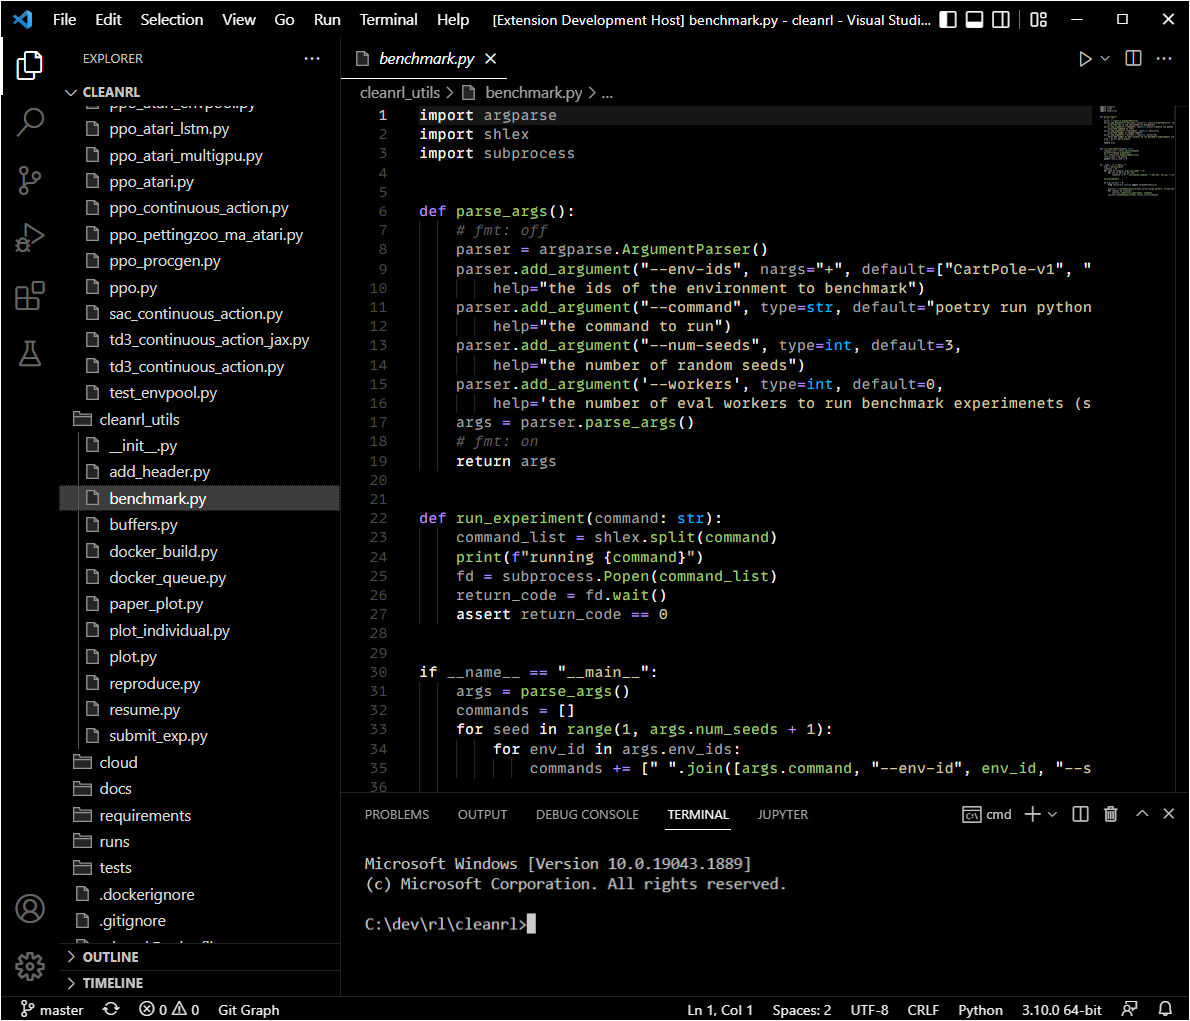Image resolution: width=1190 pixels, height=1021 pixels.
Task: Open the Explorer view in activity bar
Action: point(30,65)
